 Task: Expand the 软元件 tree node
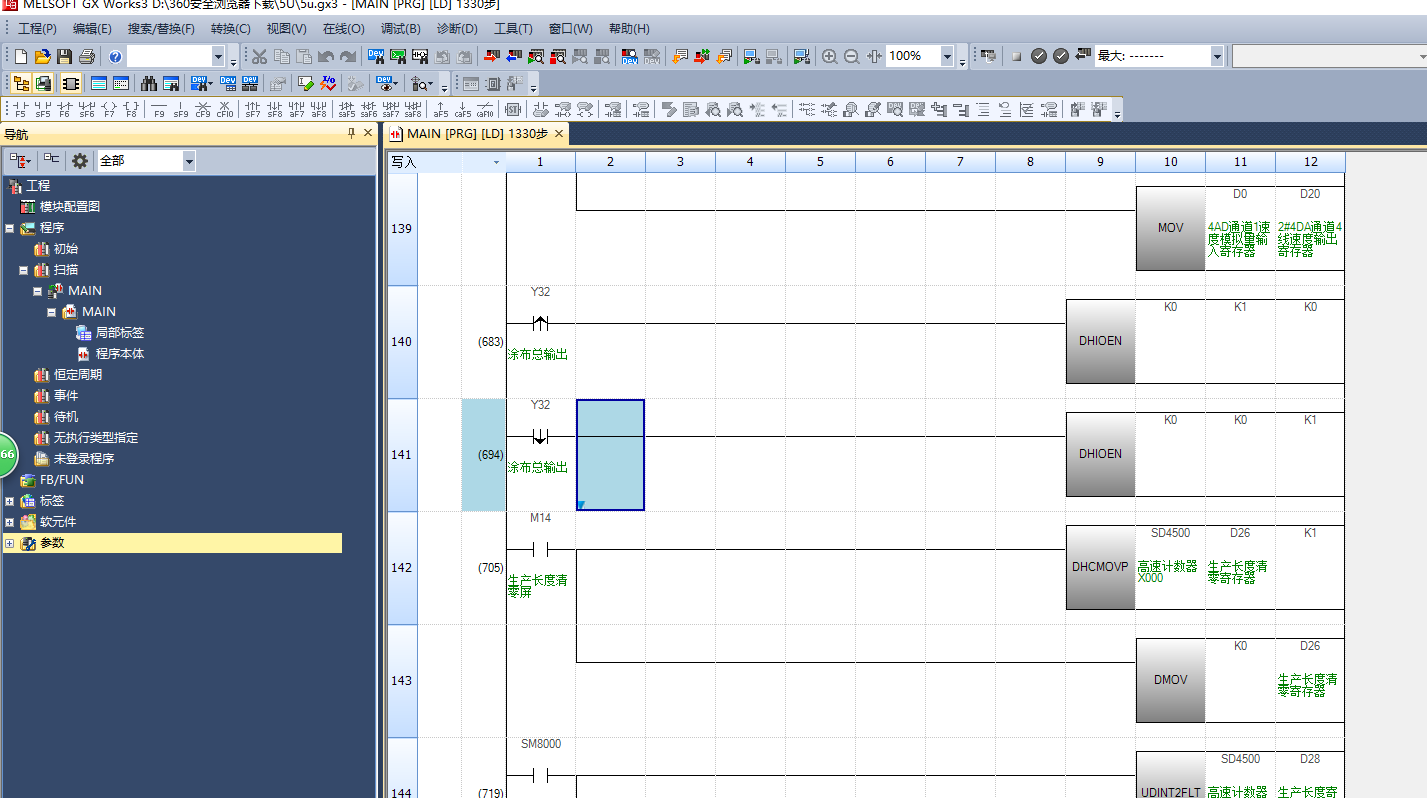(9, 522)
